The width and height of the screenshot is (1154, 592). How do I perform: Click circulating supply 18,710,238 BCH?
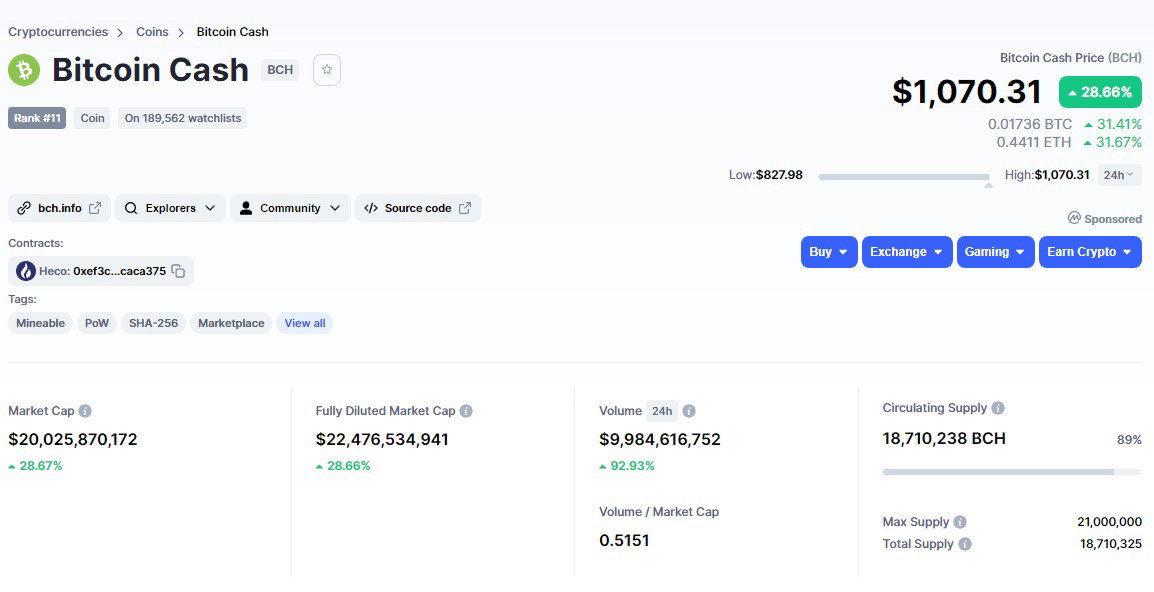pos(944,439)
